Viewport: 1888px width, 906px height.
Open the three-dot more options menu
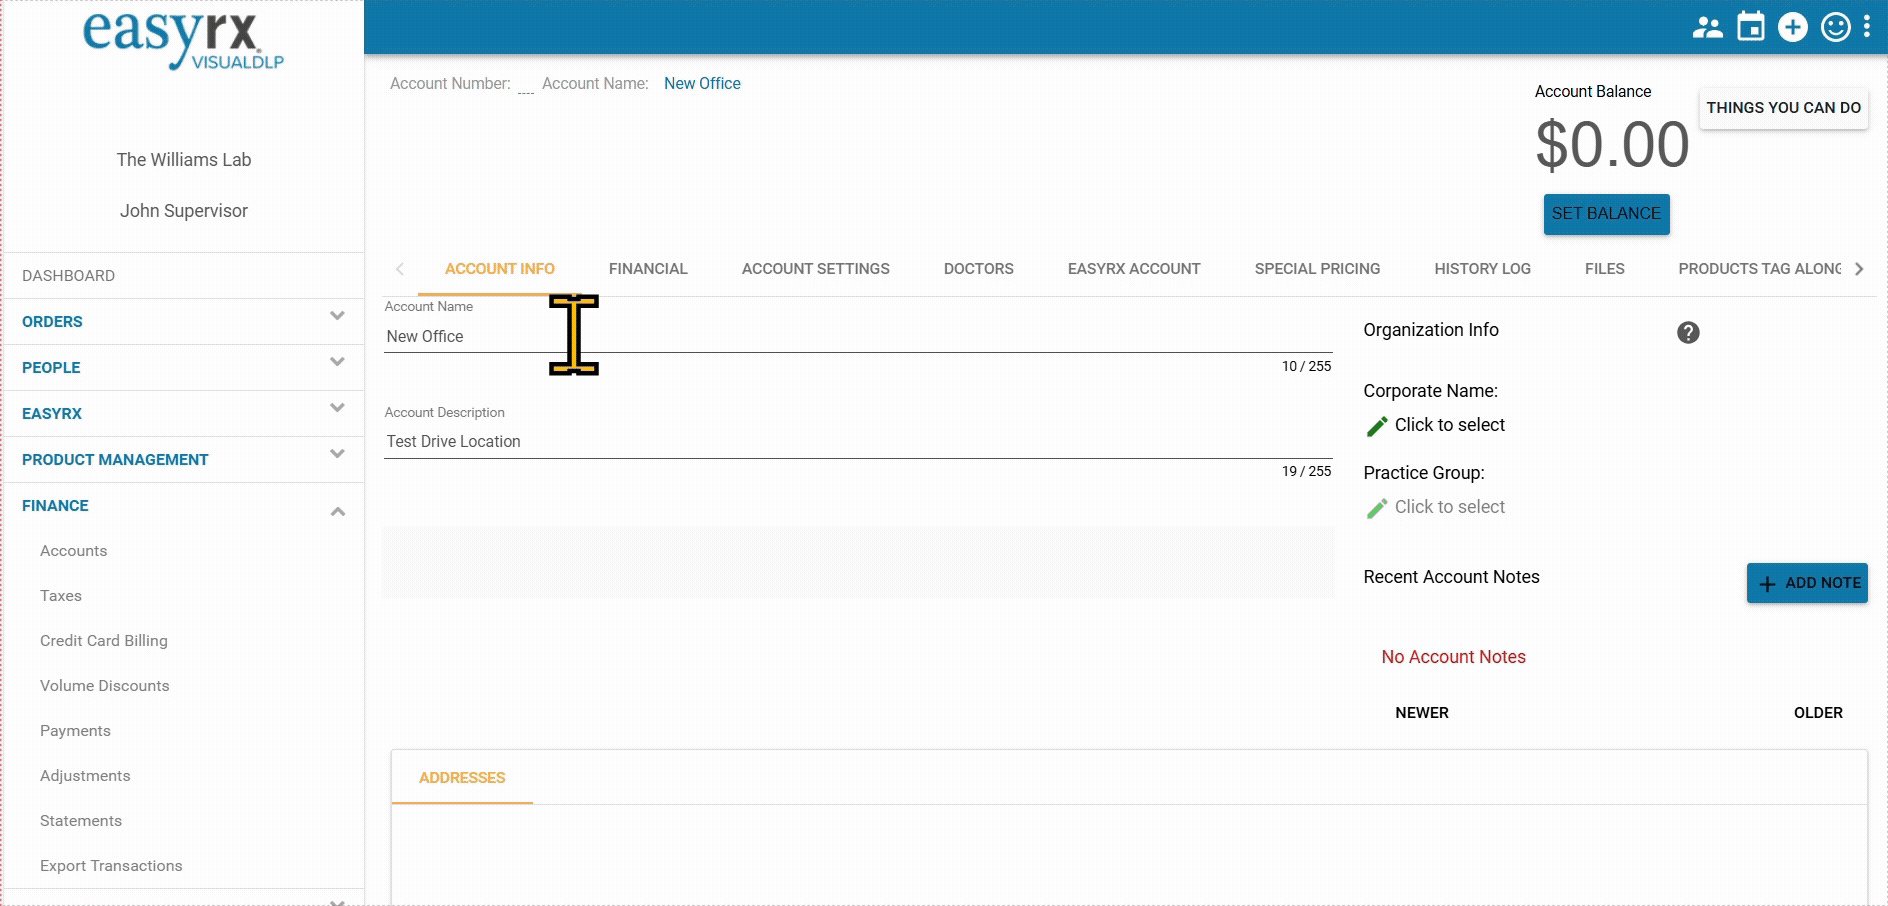[x=1867, y=27]
